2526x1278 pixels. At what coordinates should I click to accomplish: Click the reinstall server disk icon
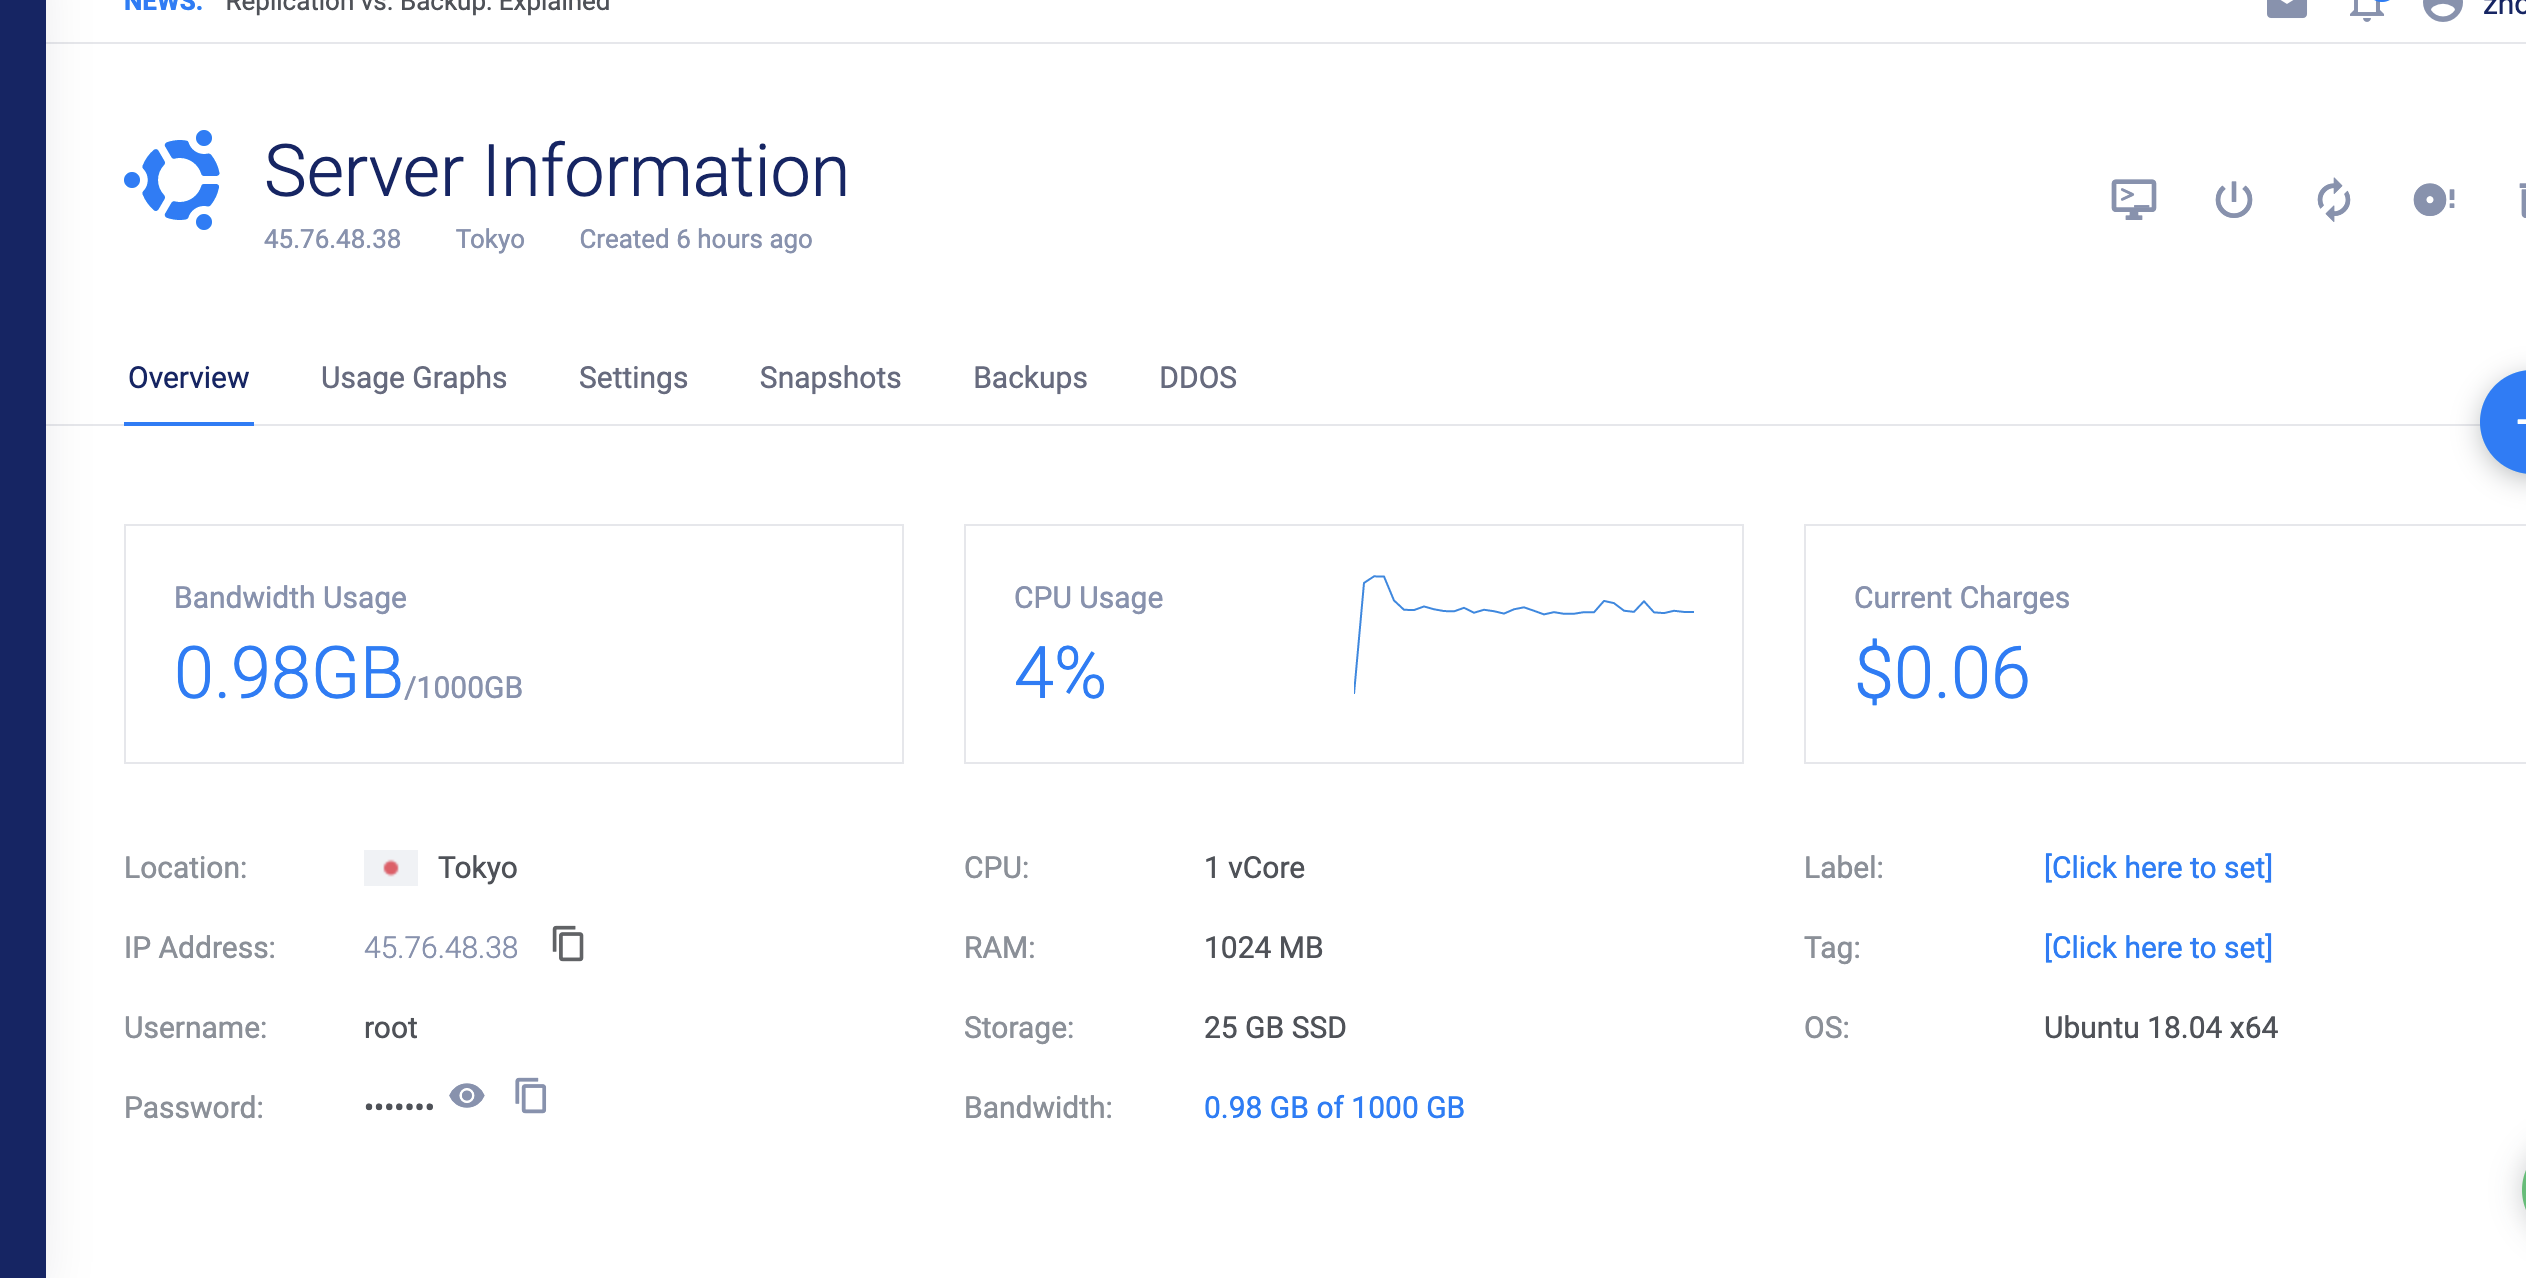pos(2432,199)
